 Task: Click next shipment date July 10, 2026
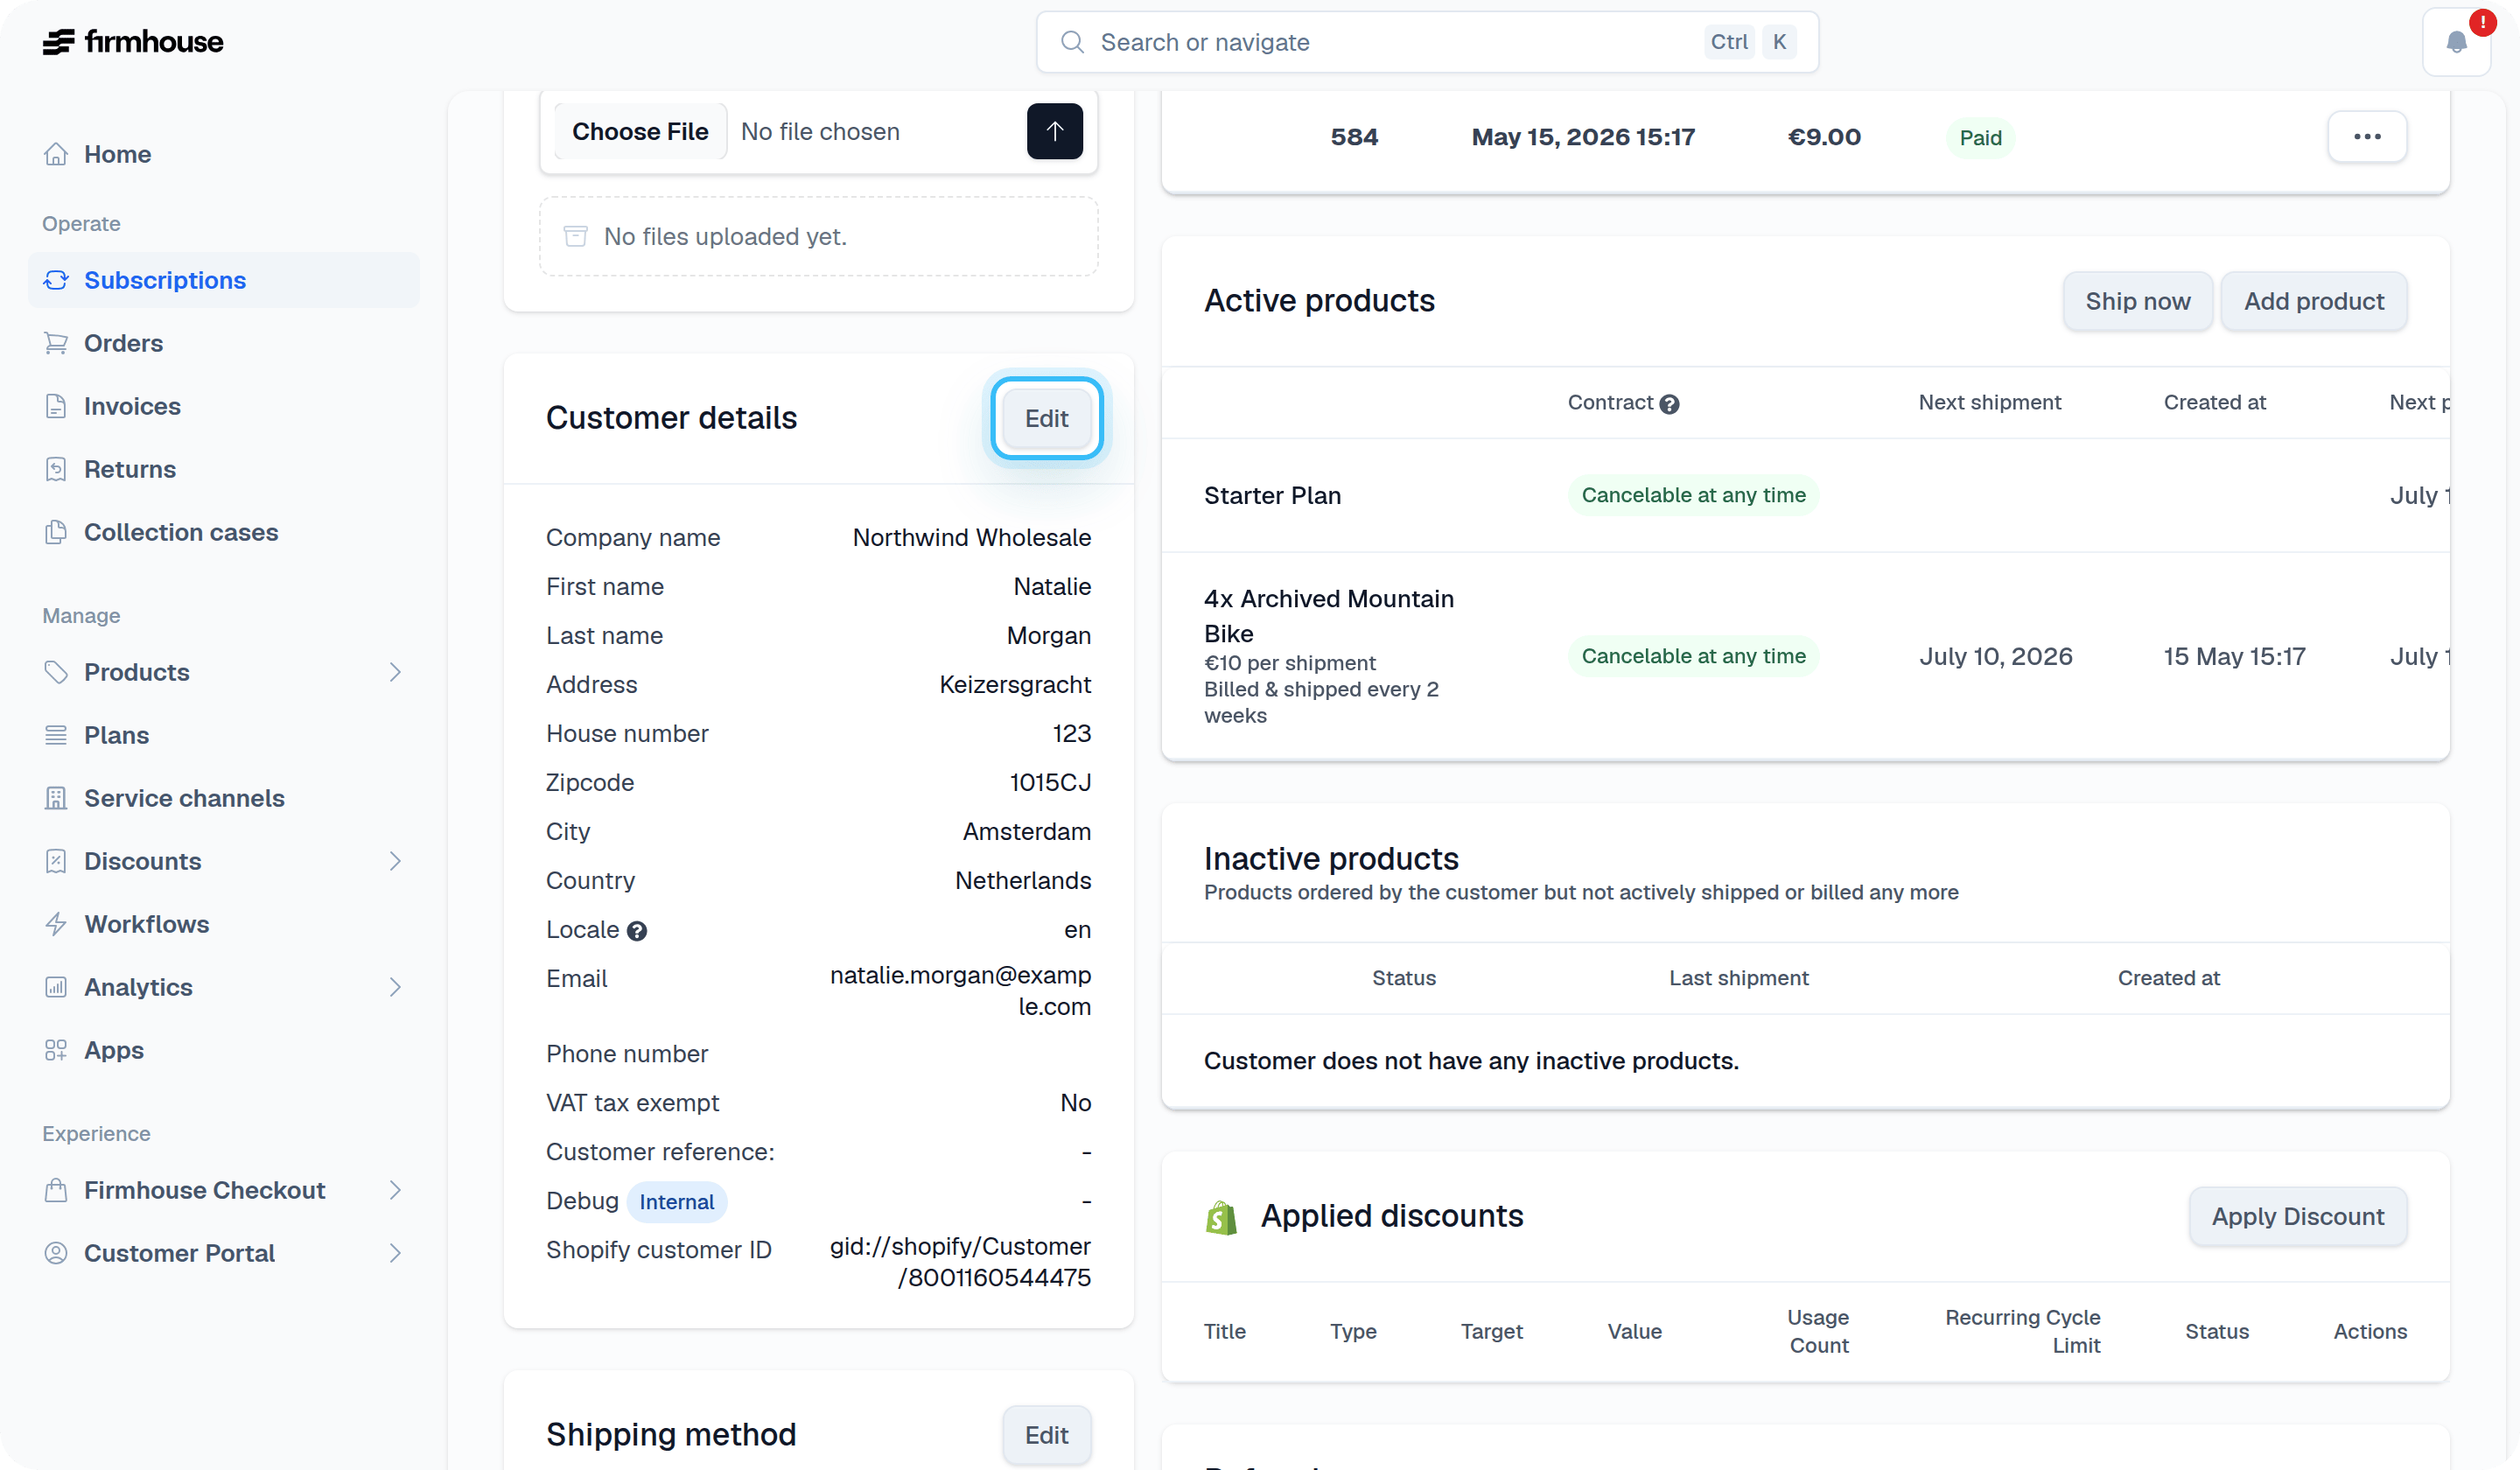coord(1995,656)
